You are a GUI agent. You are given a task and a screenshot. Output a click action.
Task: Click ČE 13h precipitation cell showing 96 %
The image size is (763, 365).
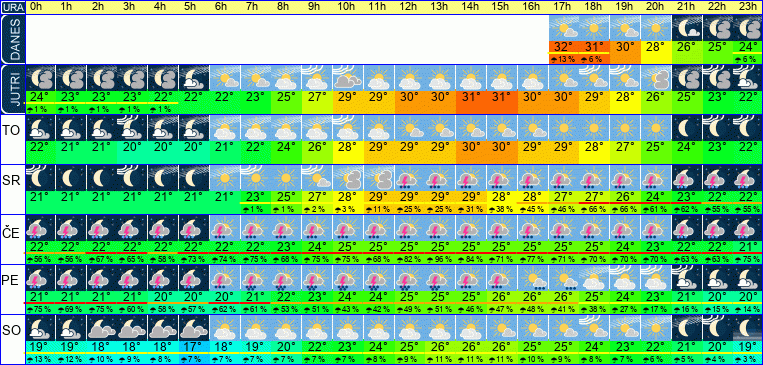coord(440,258)
